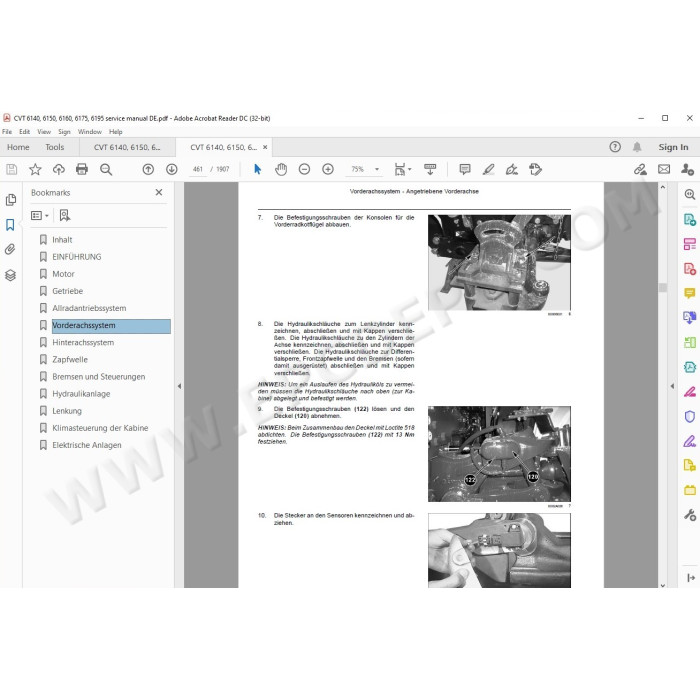
Task: Click the page number field
Action: tap(198, 169)
